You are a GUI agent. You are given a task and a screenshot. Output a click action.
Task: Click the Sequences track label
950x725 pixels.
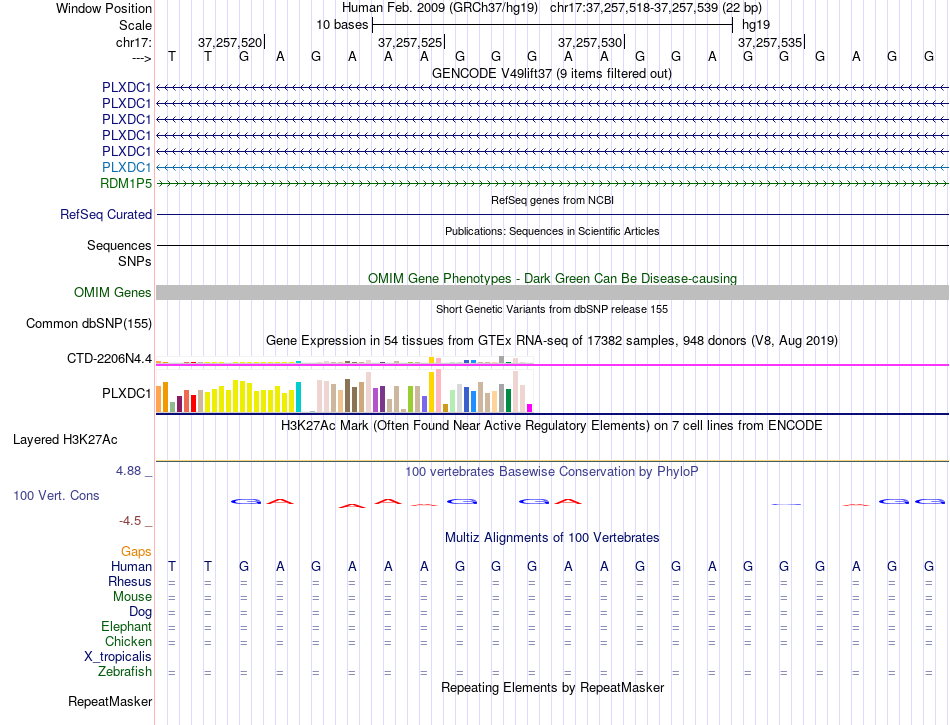pos(119,245)
